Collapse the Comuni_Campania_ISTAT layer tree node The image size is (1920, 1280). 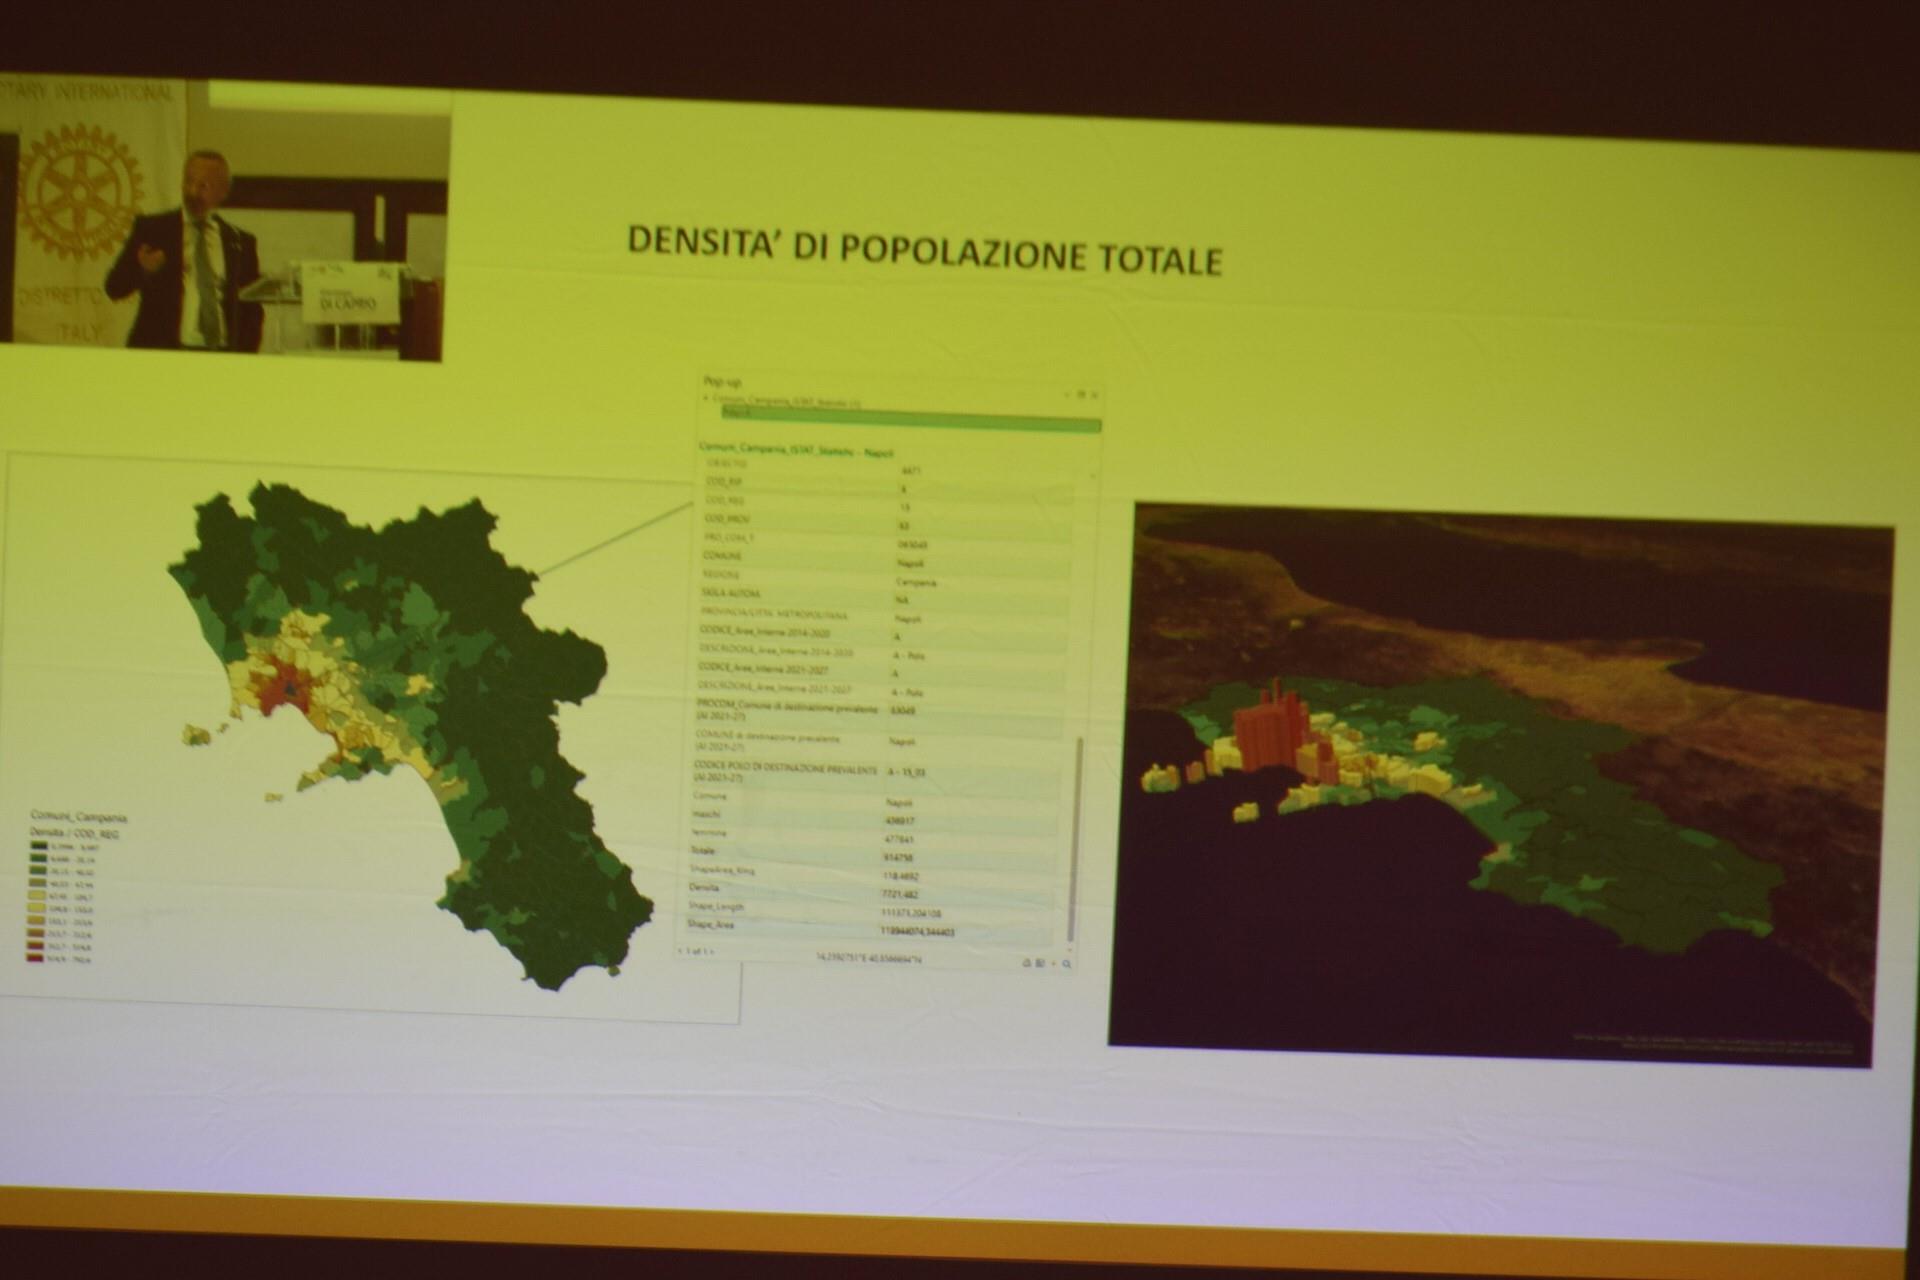pyautogui.click(x=706, y=398)
